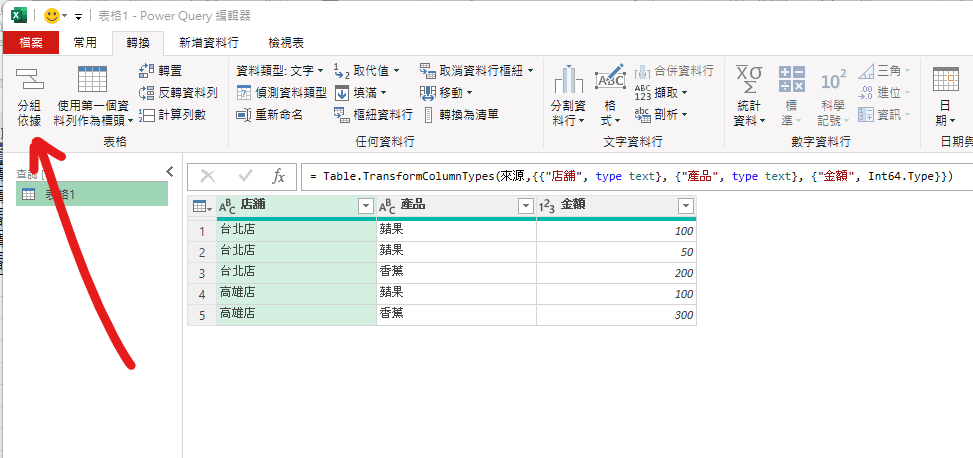Click the cell containing 300
Viewport: 973px width, 458px height.
[616, 315]
